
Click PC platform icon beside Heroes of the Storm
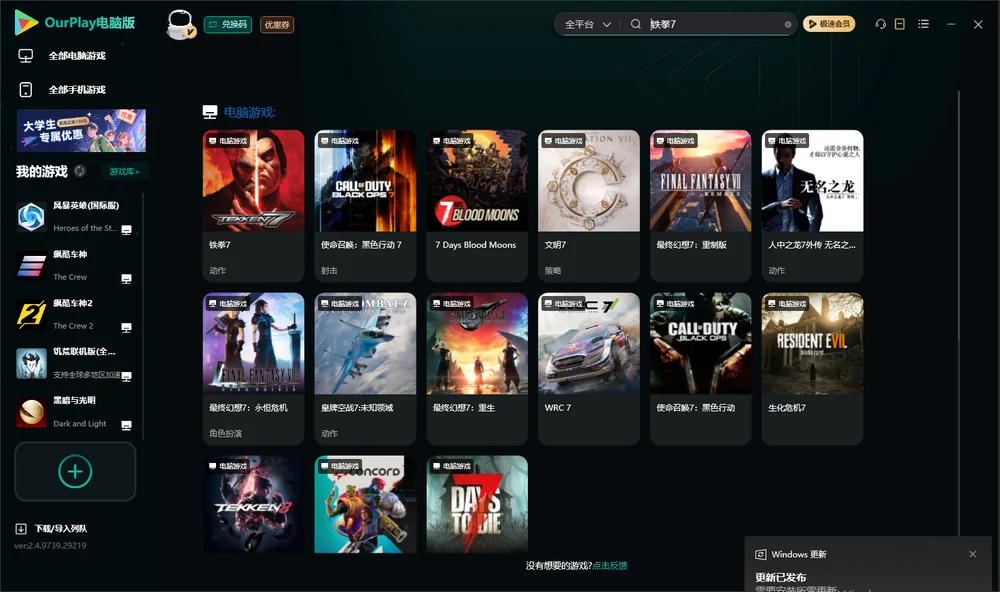point(126,230)
